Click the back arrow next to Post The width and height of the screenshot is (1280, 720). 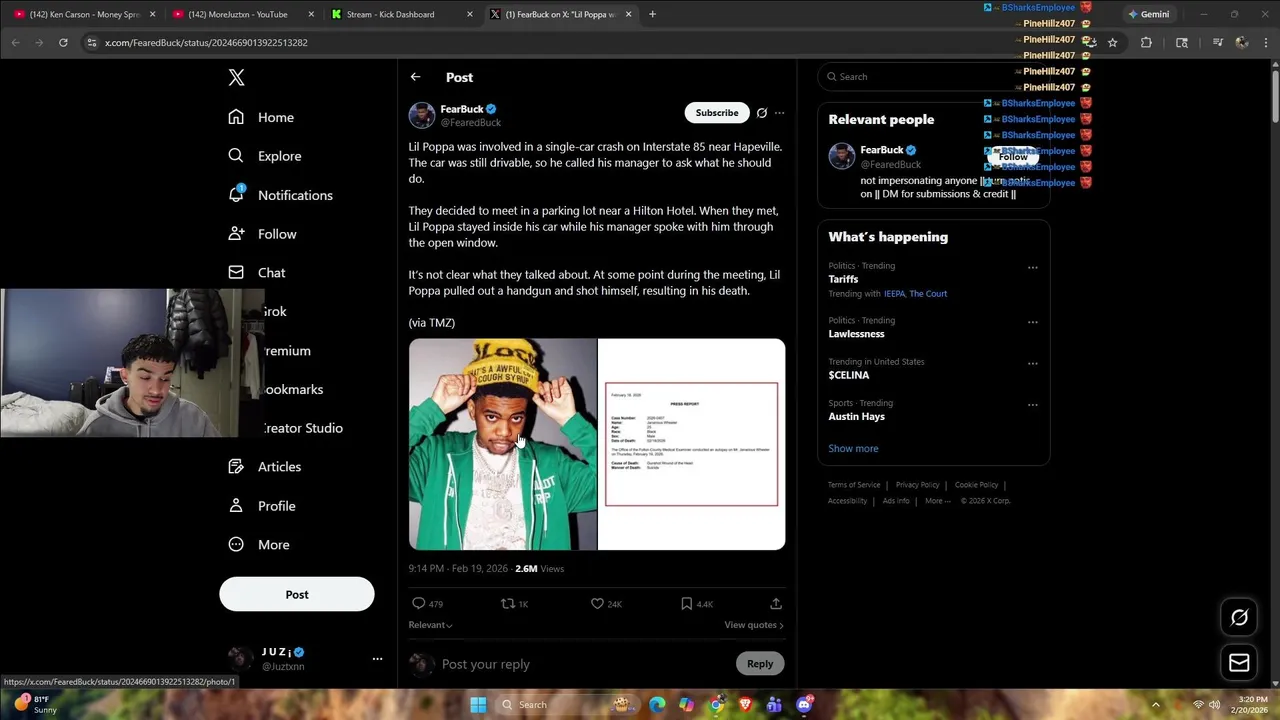click(415, 77)
